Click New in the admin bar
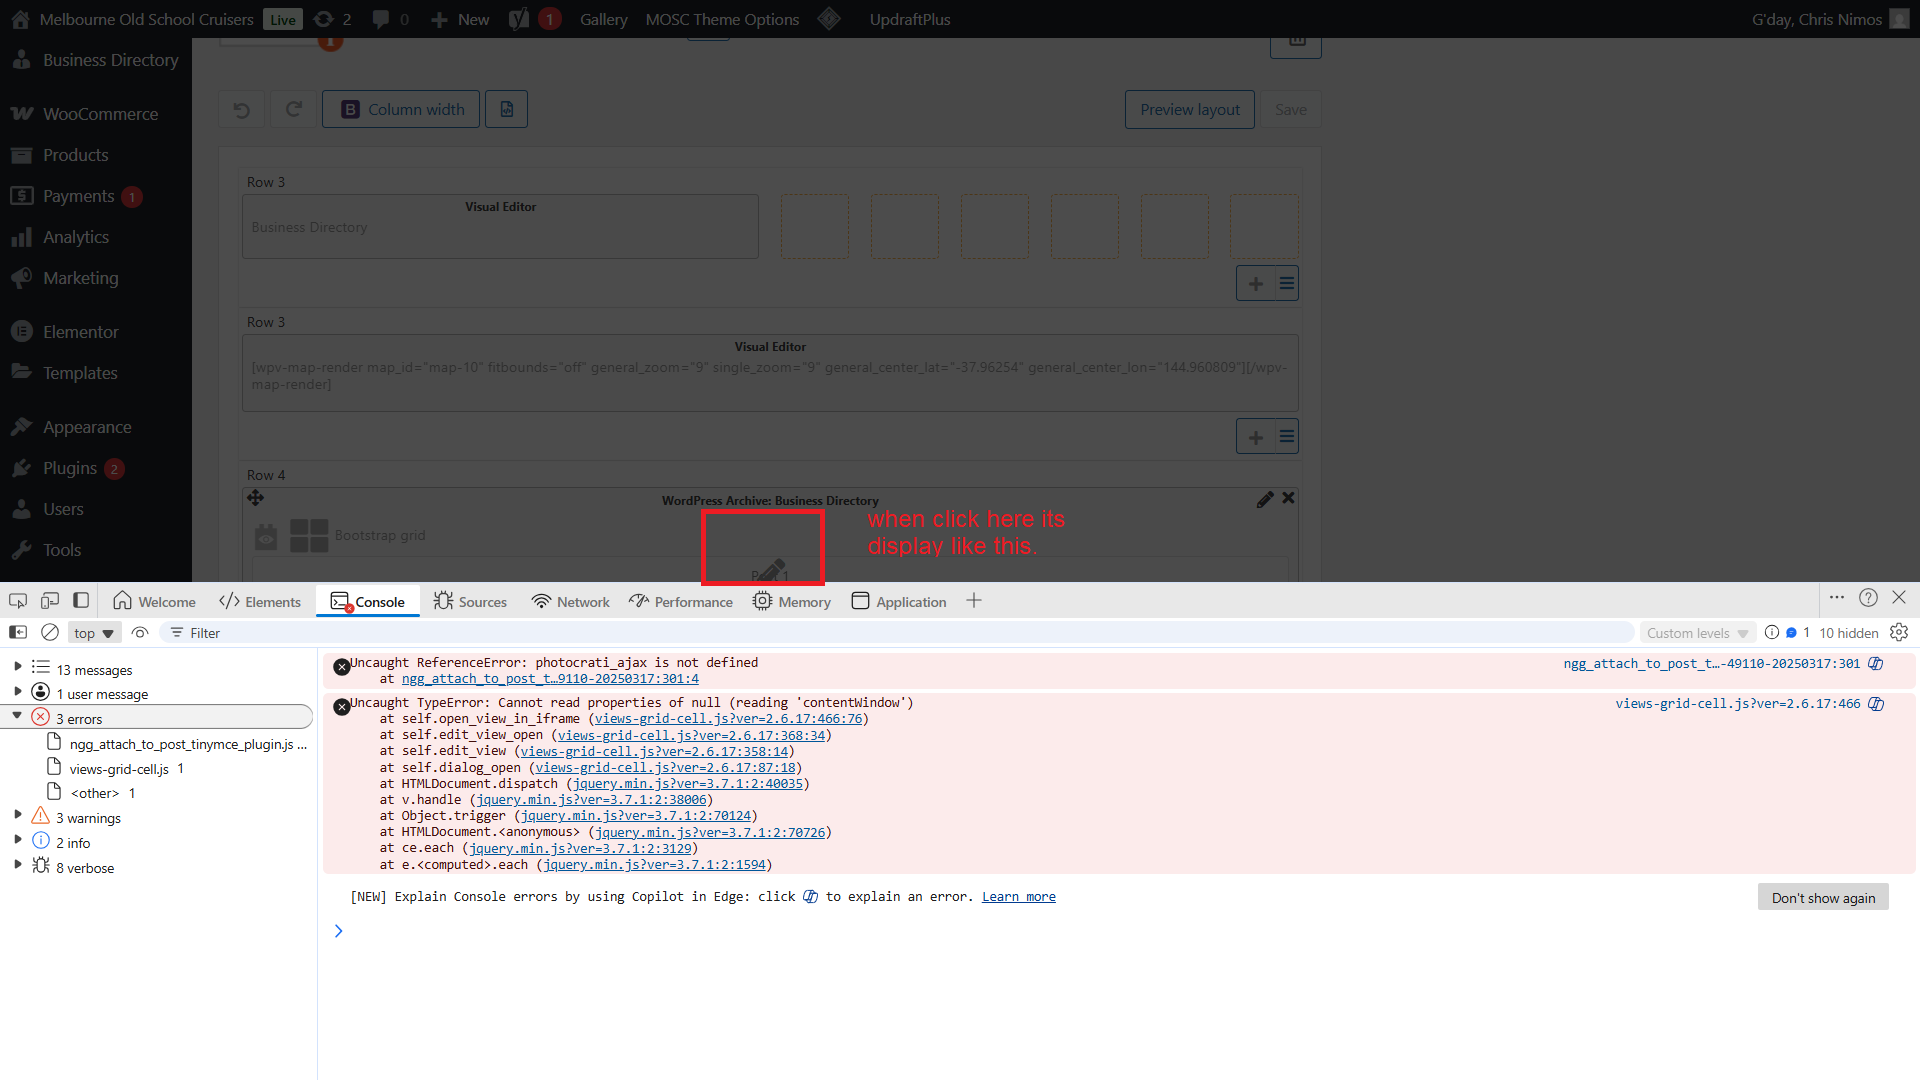The width and height of the screenshot is (1920, 1080). click(x=461, y=19)
